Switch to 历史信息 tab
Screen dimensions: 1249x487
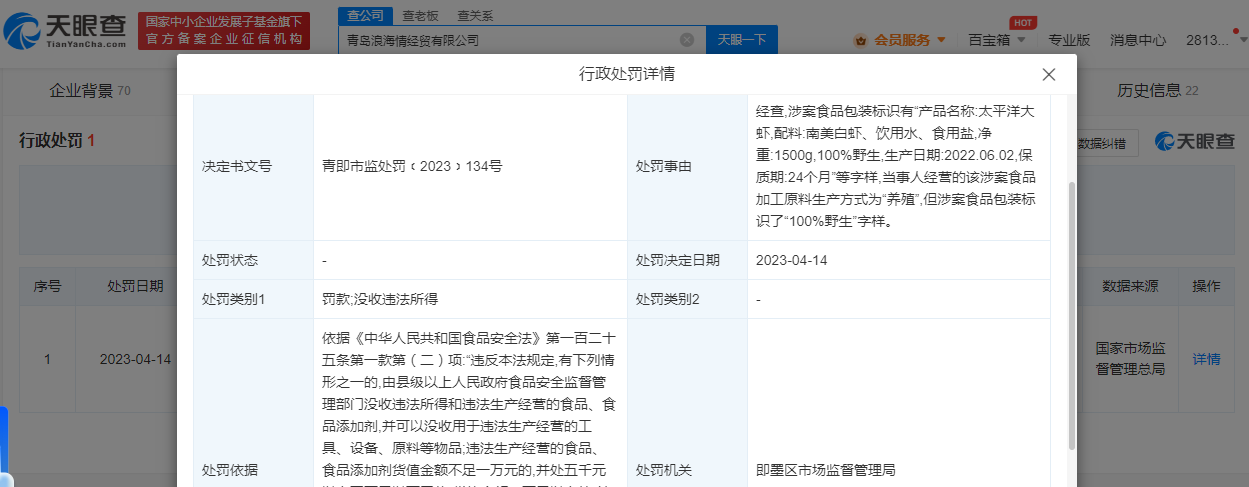[x=1158, y=91]
